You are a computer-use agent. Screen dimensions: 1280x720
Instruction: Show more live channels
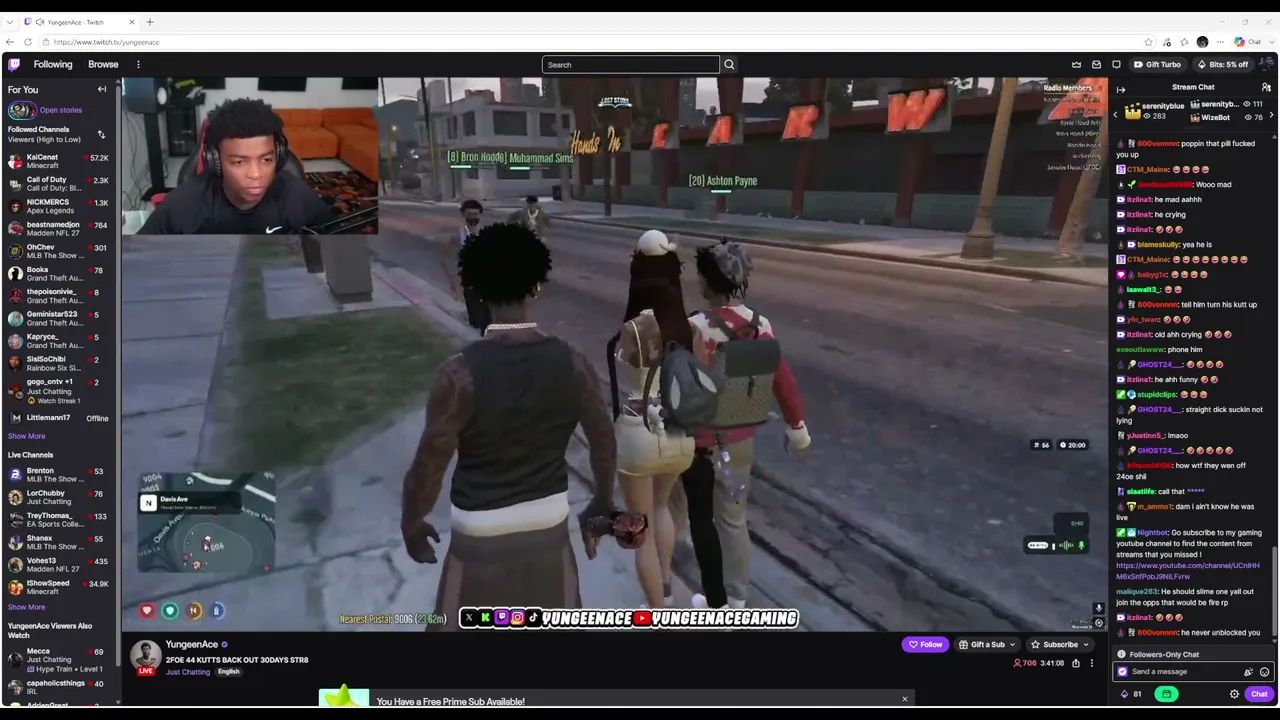[x=27, y=607]
